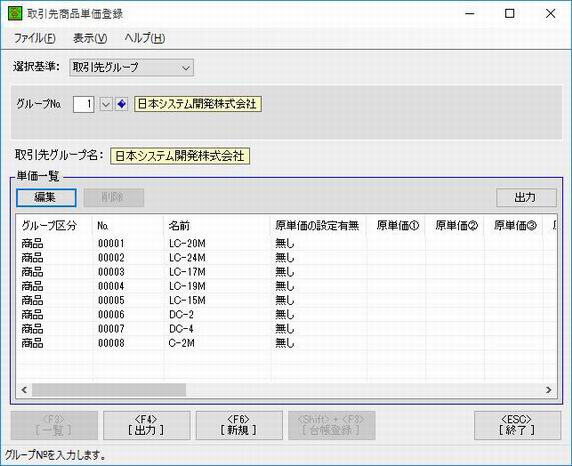This screenshot has width=572, height=466.
Task: Click the グループNo. input field
Action: 84,104
